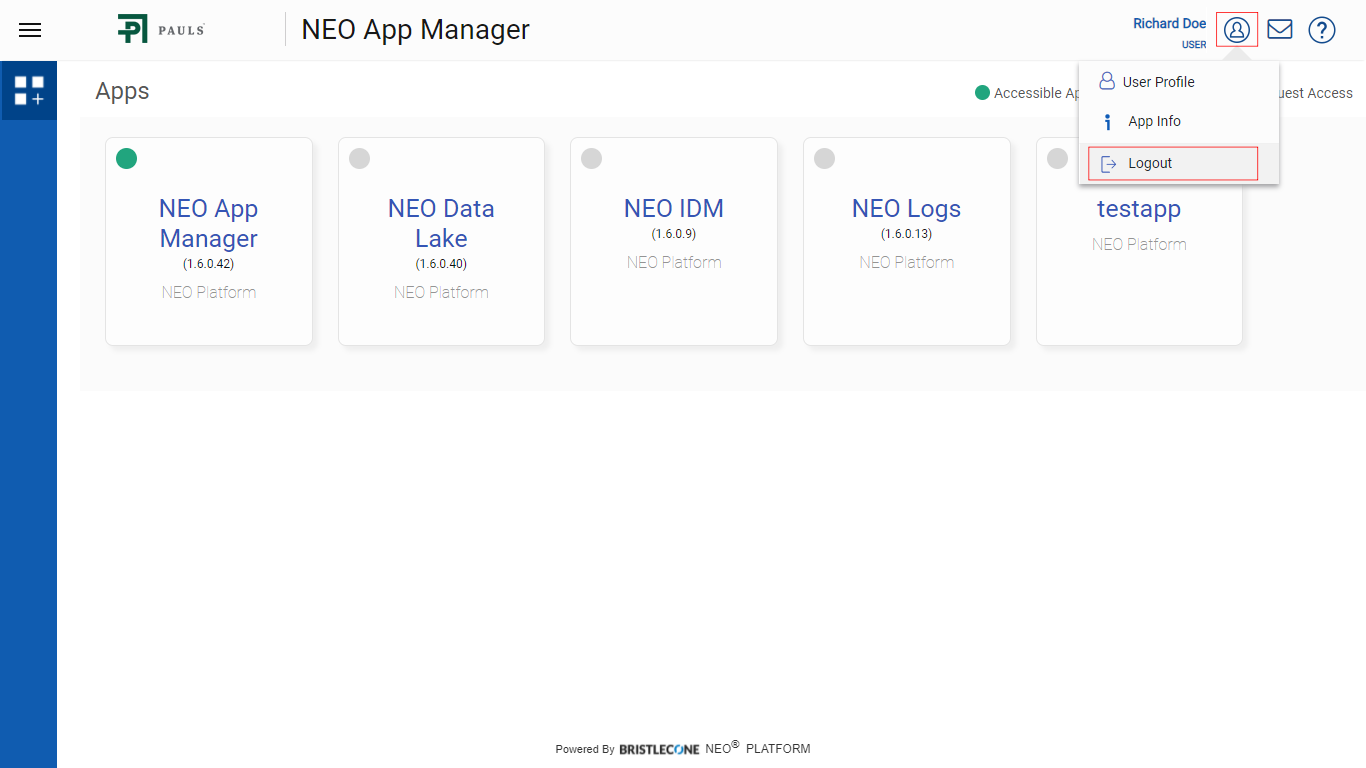Click version (1.6.0.9) text
The image size is (1366, 768).
(674, 234)
